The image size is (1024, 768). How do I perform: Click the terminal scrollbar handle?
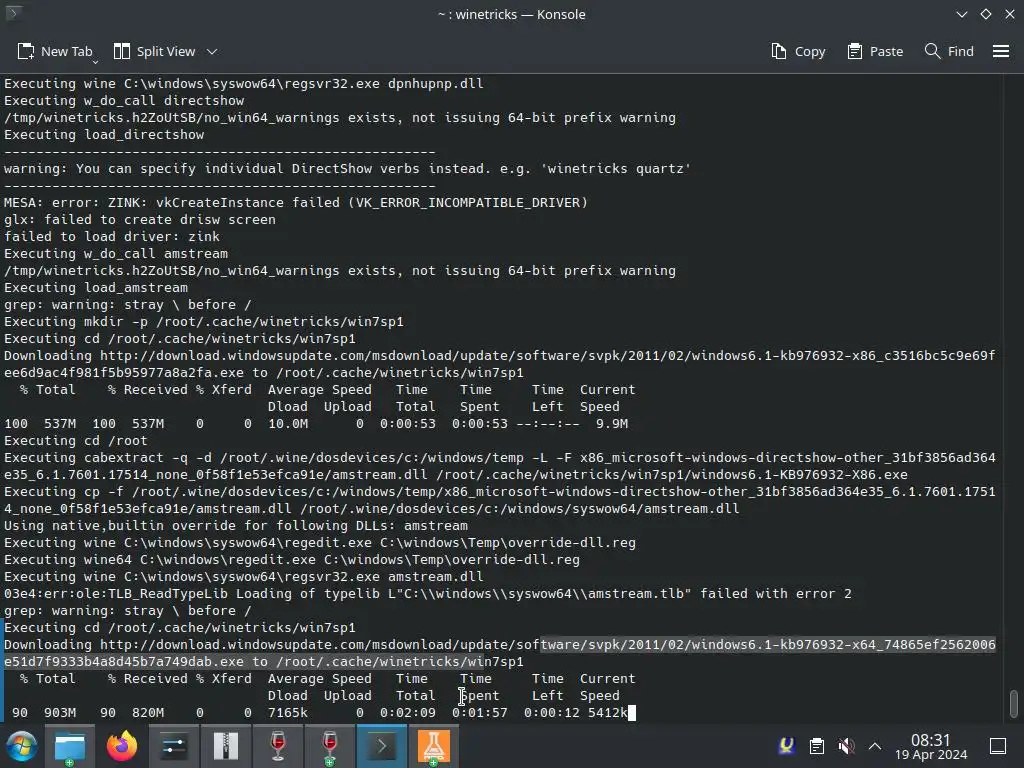tap(1014, 703)
